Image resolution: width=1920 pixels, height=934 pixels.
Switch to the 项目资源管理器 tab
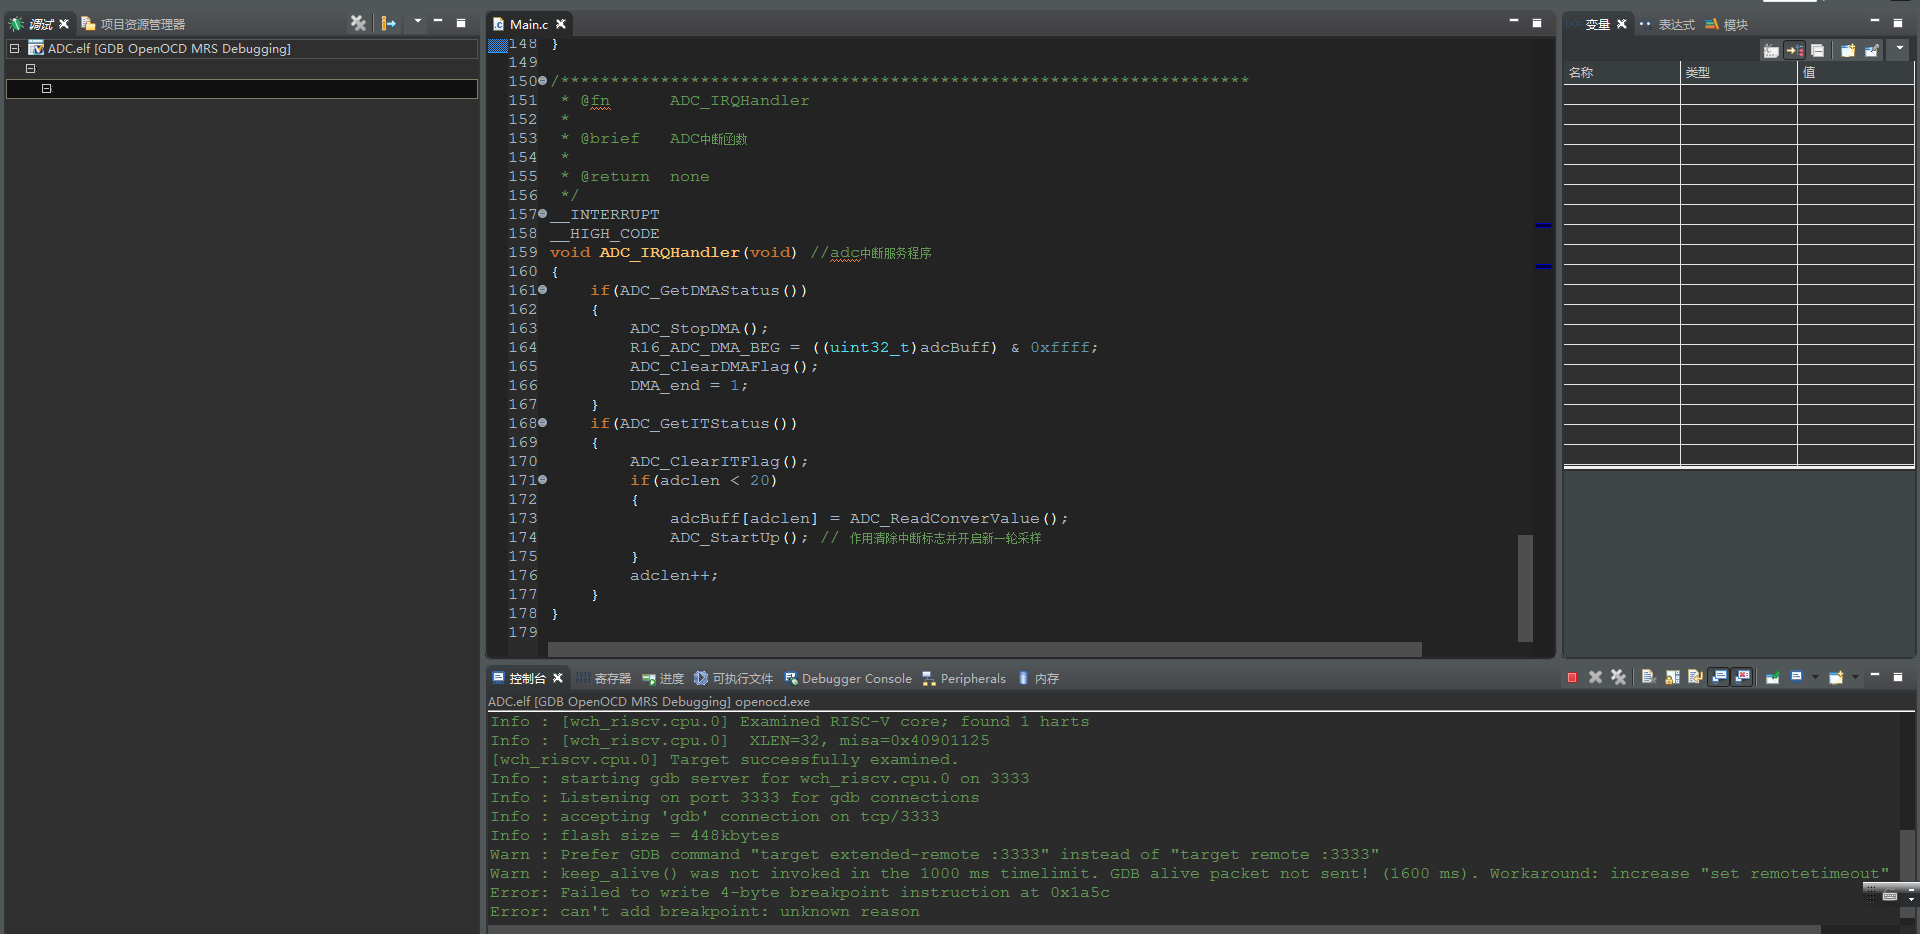pos(133,24)
